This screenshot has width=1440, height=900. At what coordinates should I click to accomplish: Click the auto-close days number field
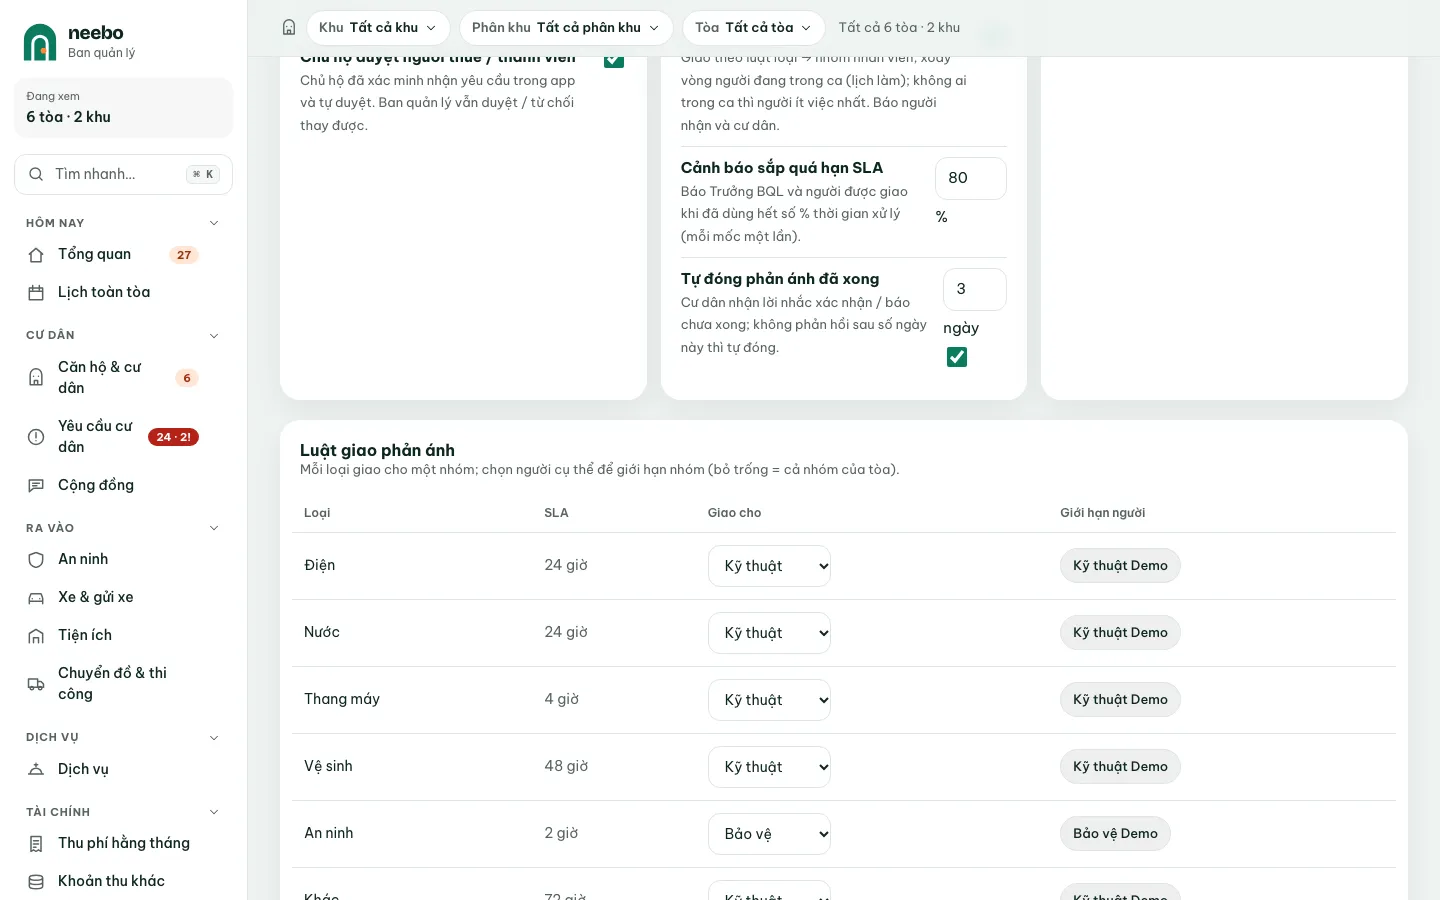click(x=975, y=289)
